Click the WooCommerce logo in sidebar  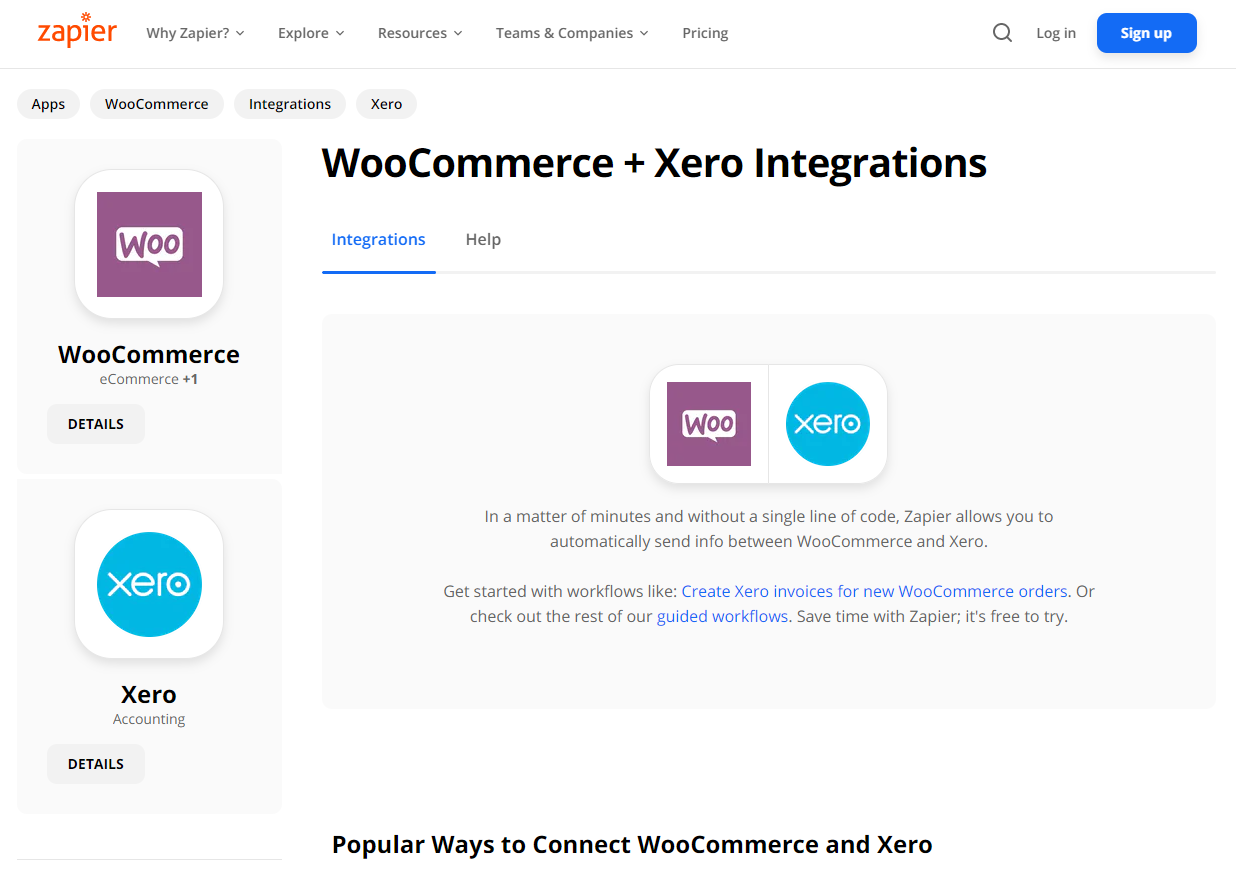click(x=149, y=244)
